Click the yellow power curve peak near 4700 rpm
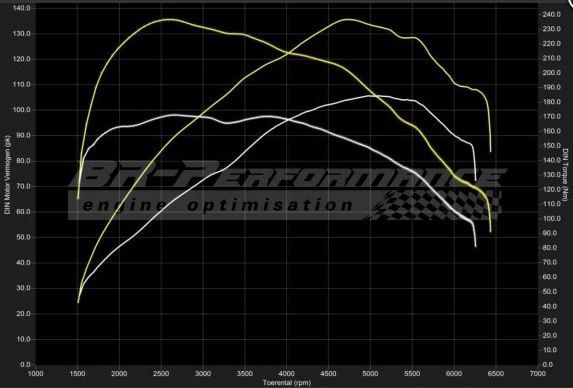Image resolution: width=573 pixels, height=388 pixels. [x=347, y=19]
